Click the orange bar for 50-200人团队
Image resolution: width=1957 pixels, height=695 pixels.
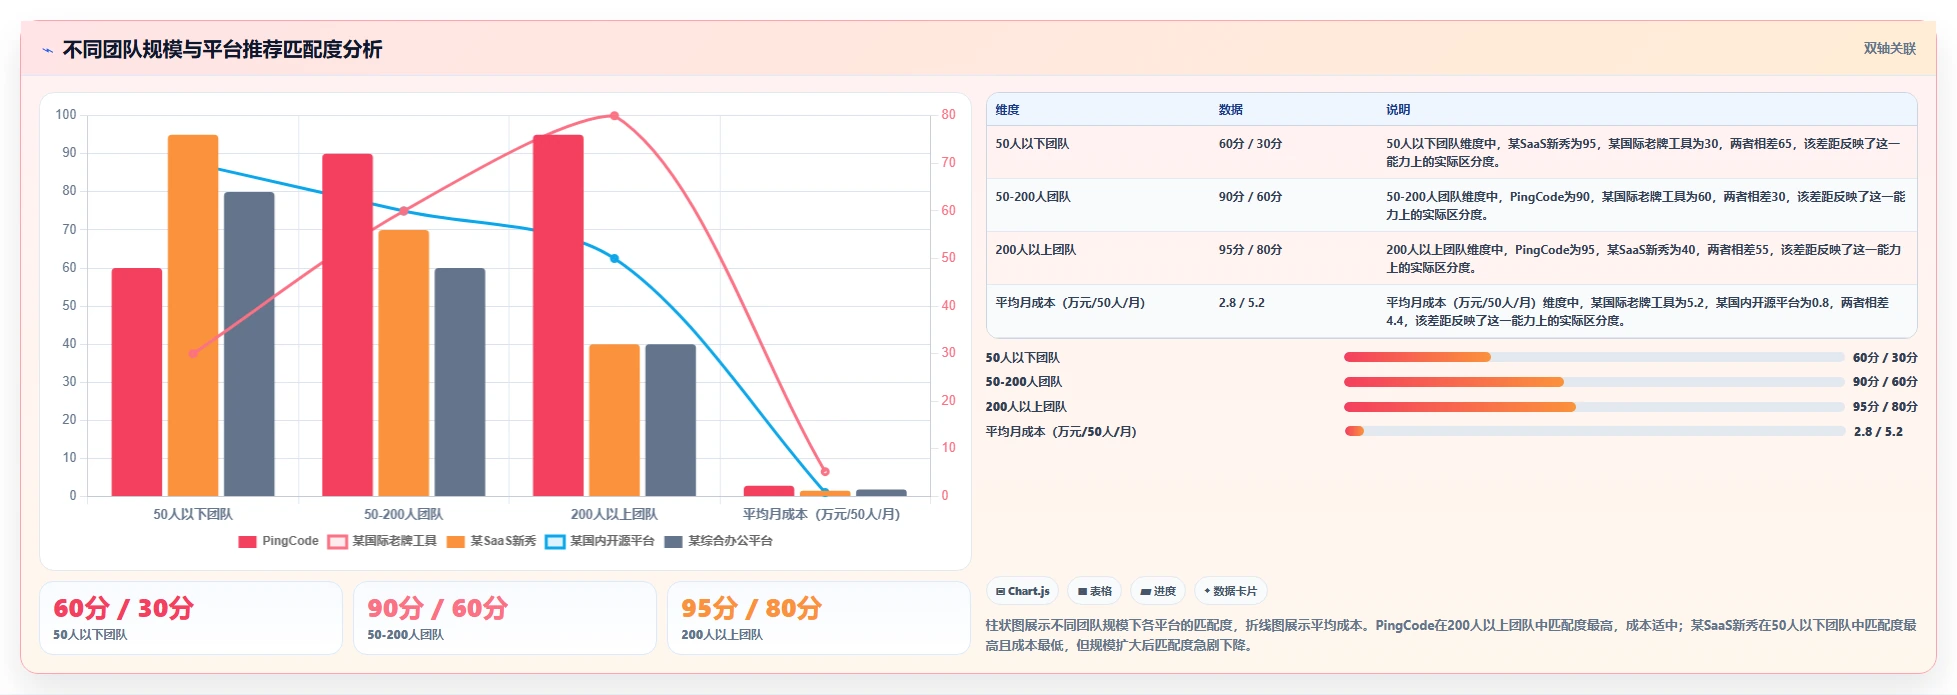point(403,363)
